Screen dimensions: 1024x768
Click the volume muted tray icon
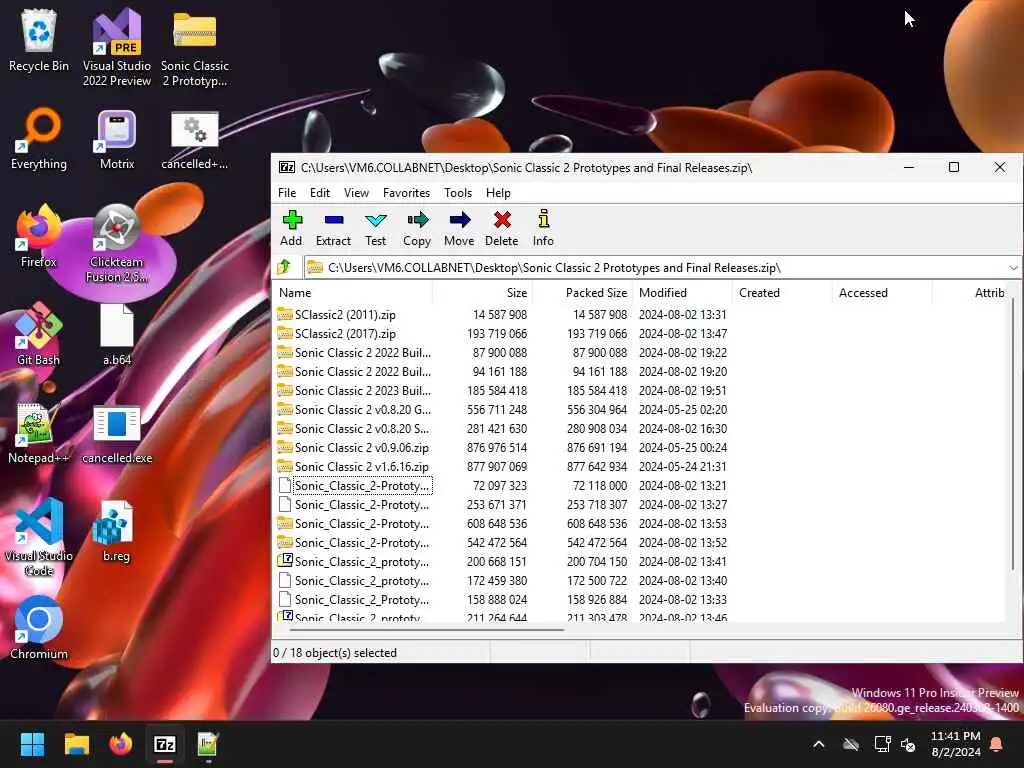(908, 744)
